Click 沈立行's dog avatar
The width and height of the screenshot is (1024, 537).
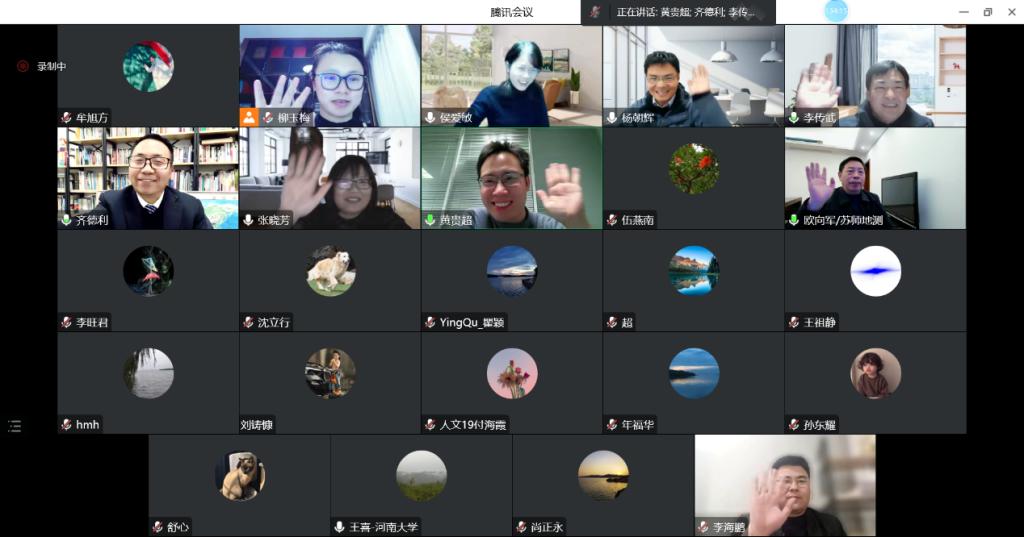coord(330,271)
